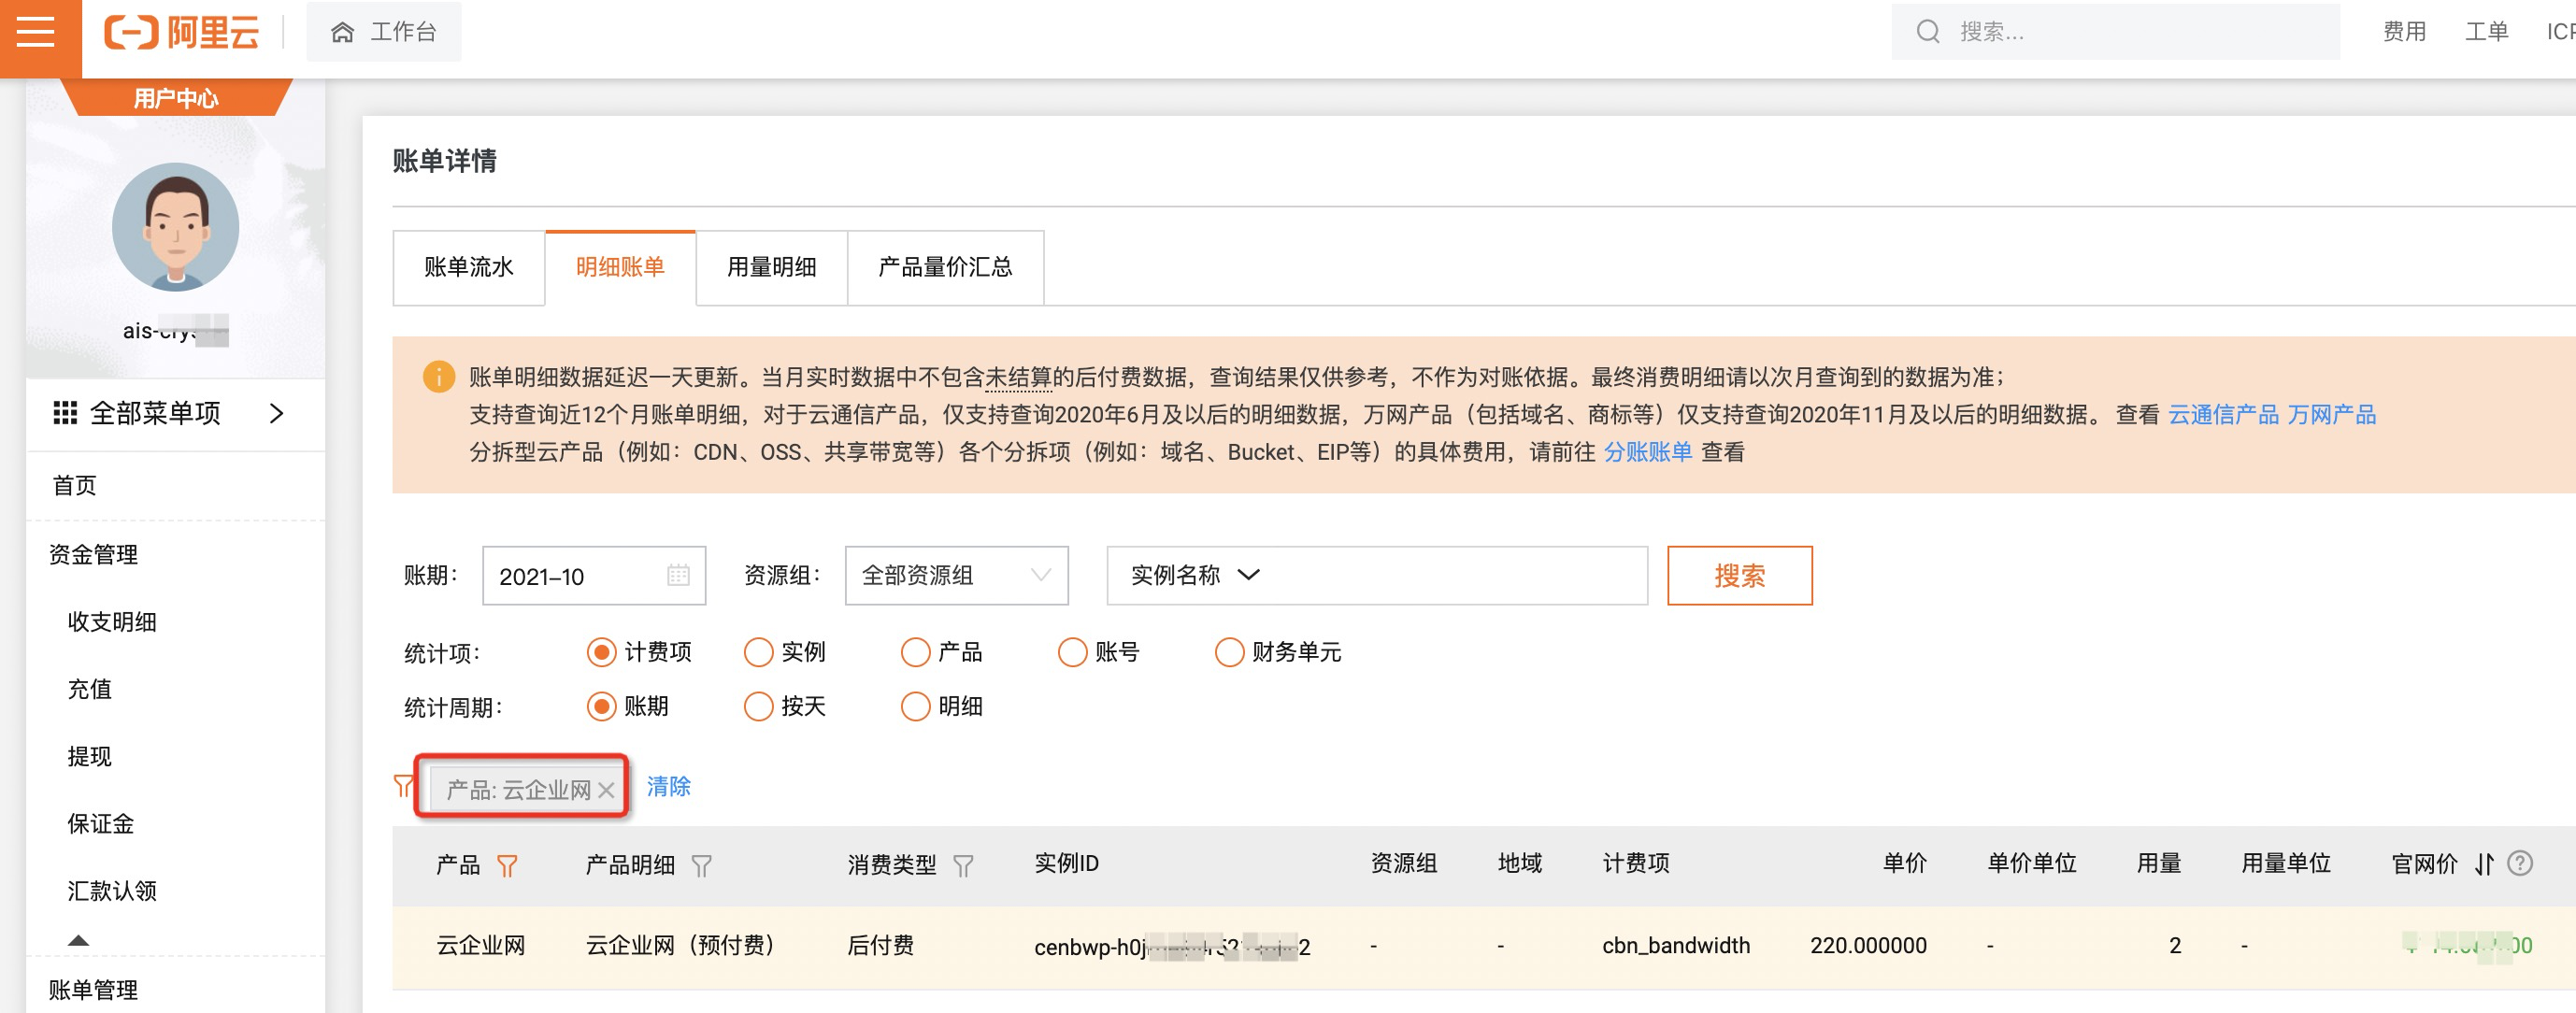Image resolution: width=2576 pixels, height=1013 pixels.
Task: Click the filter icon next to 产品 column
Action: click(507, 865)
